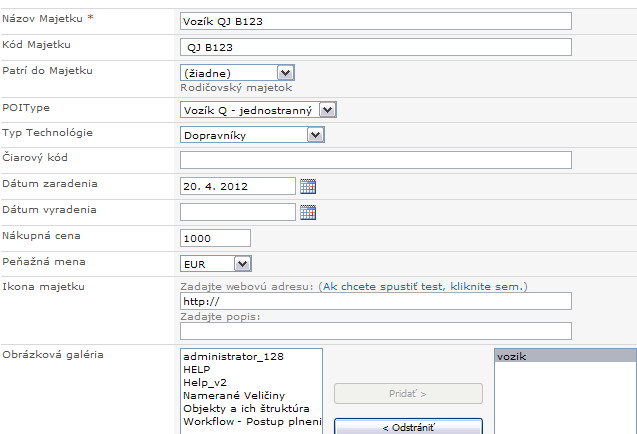637x434 pixels.
Task: Open calendar picker for Dátum vyradenia
Action: coord(308,213)
